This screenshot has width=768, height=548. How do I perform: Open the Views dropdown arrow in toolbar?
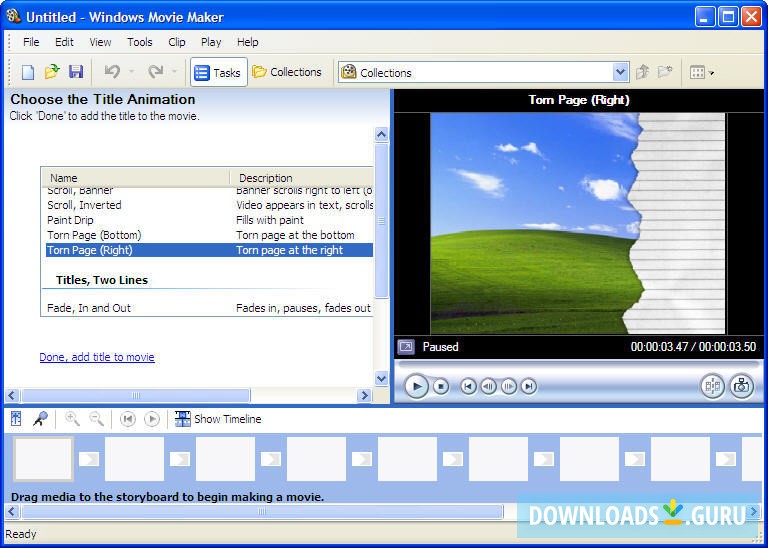pos(712,73)
